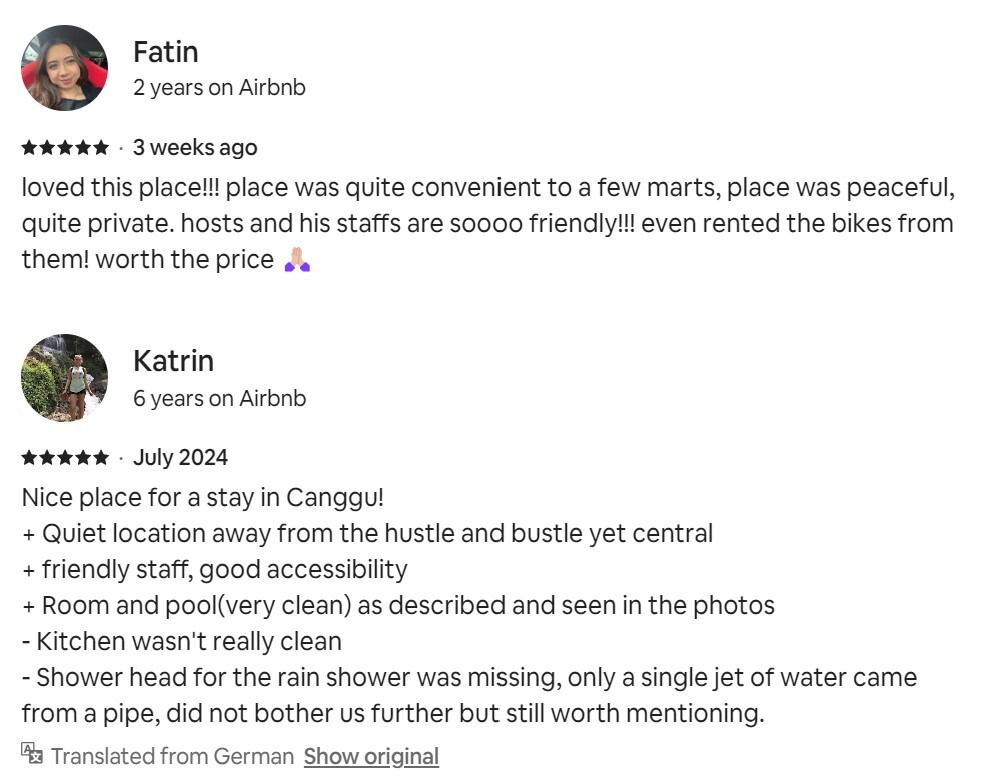The height and width of the screenshot is (772, 994).
Task: Click the five-star rating on Fatin's review
Action: coord(65,148)
